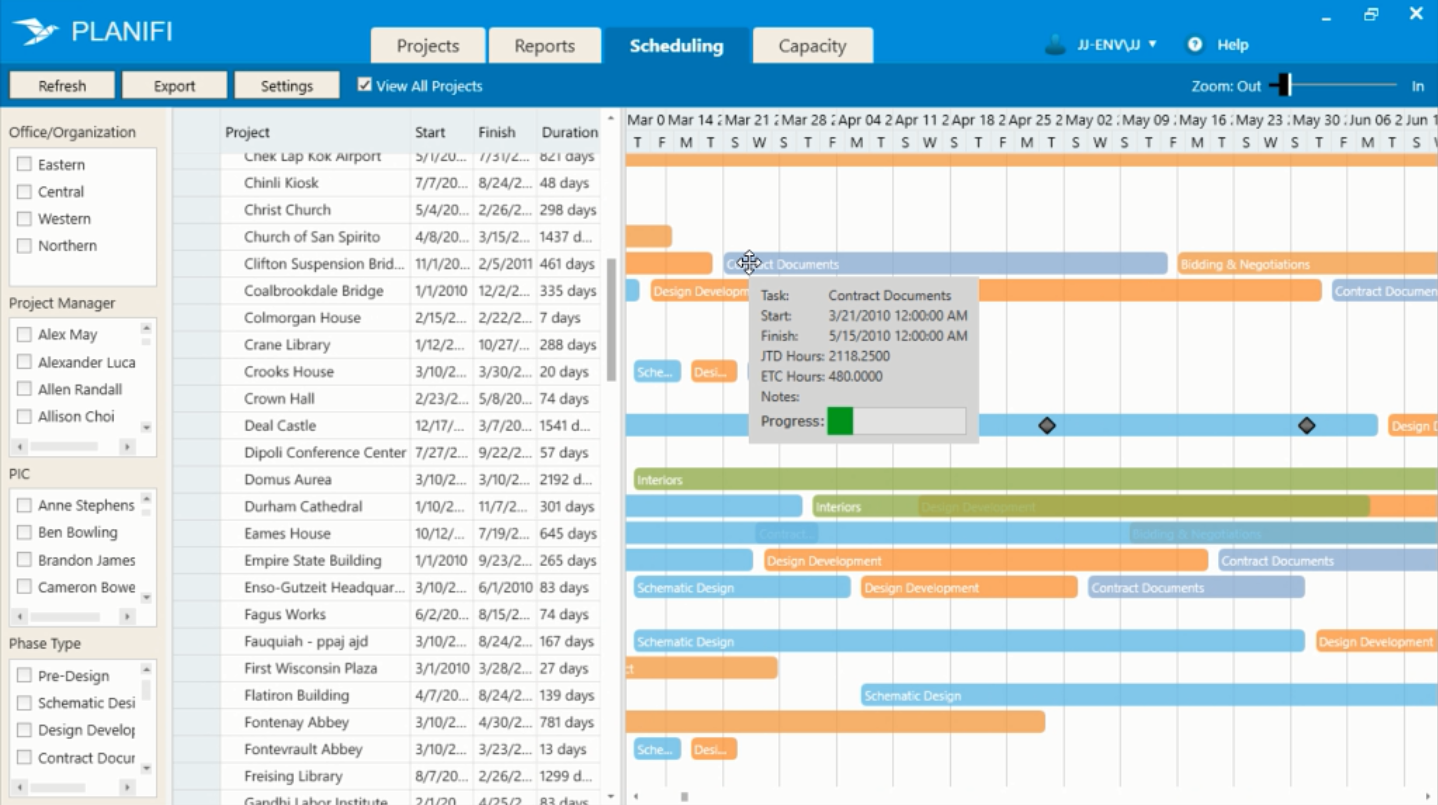Sort by the Duration column header
Image resolution: width=1438 pixels, height=805 pixels.
569,132
